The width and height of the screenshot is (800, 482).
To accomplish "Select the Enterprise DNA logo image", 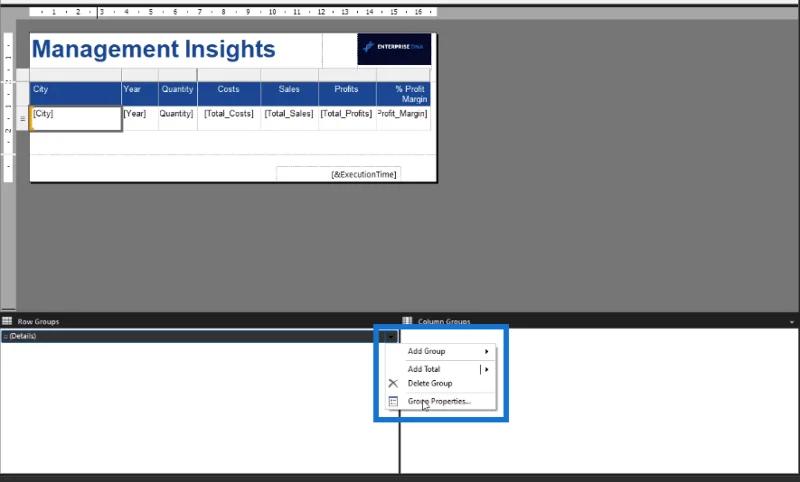I will pos(394,49).
